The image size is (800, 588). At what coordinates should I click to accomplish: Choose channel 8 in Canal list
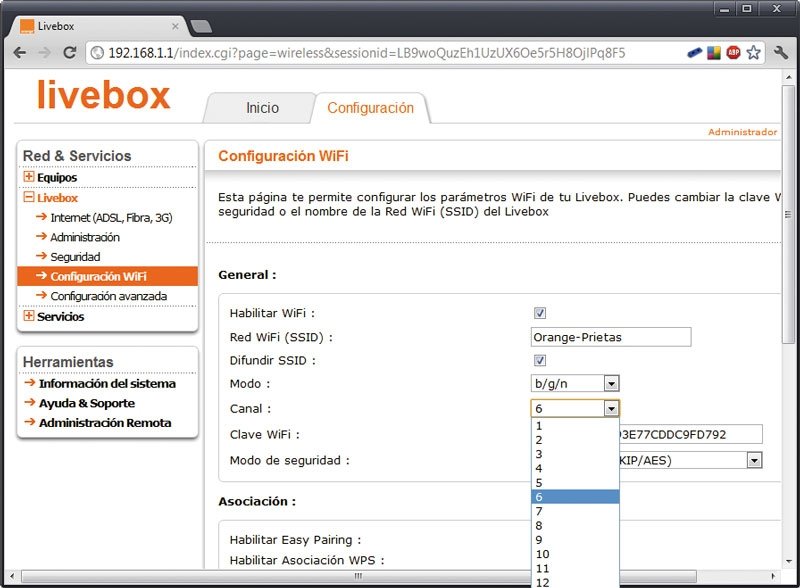575,526
